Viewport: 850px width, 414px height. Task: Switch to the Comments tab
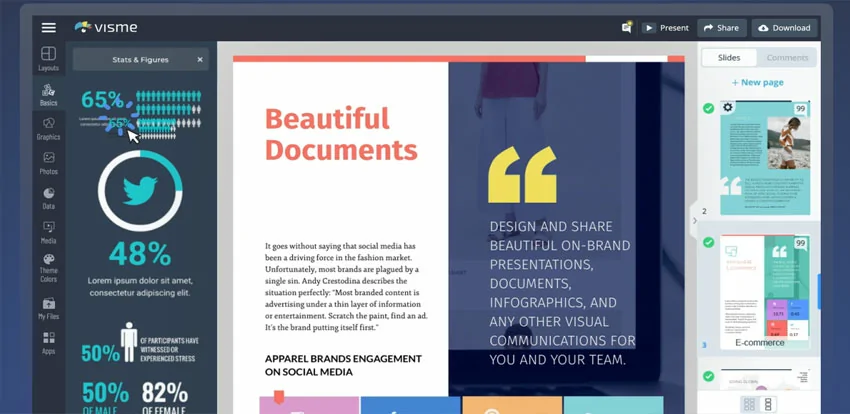787,58
